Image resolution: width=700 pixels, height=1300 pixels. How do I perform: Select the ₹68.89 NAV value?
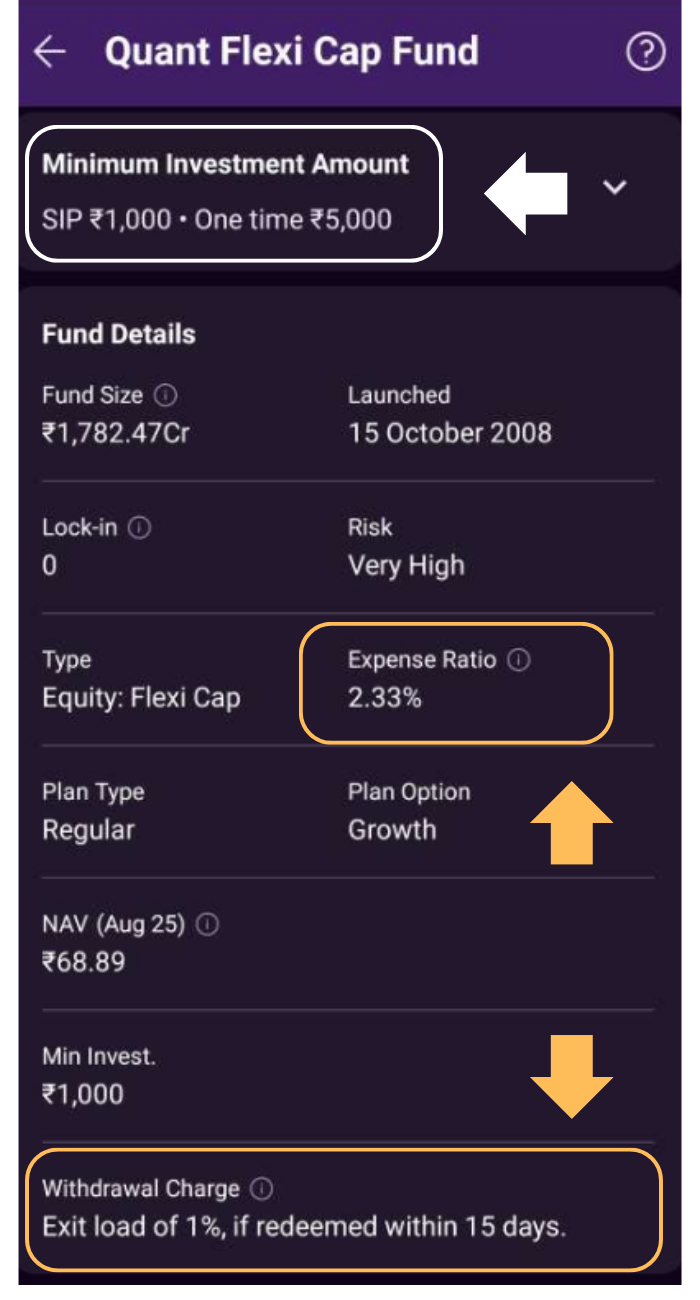click(84, 963)
